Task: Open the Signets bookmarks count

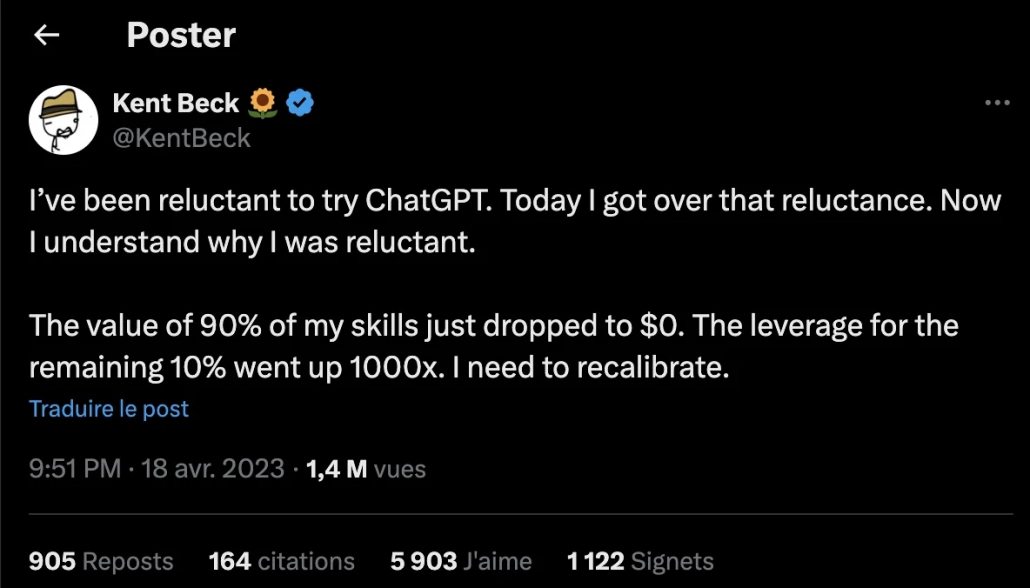Action: tap(641, 561)
